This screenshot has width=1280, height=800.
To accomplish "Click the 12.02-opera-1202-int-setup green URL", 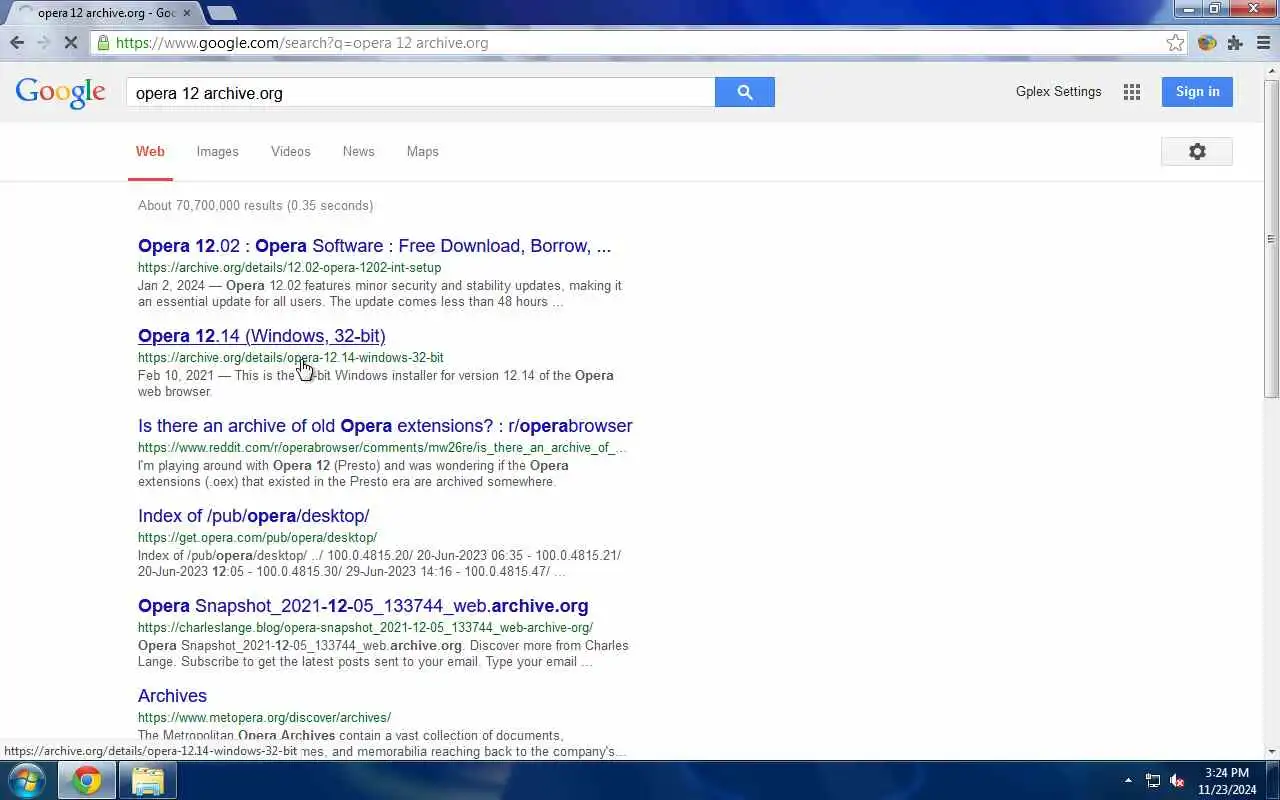I will click(x=289, y=268).
